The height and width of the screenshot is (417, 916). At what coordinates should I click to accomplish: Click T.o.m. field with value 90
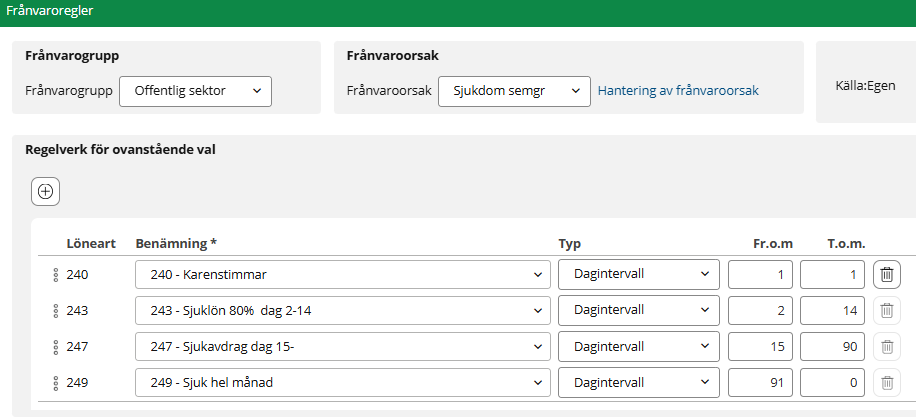[x=832, y=347]
